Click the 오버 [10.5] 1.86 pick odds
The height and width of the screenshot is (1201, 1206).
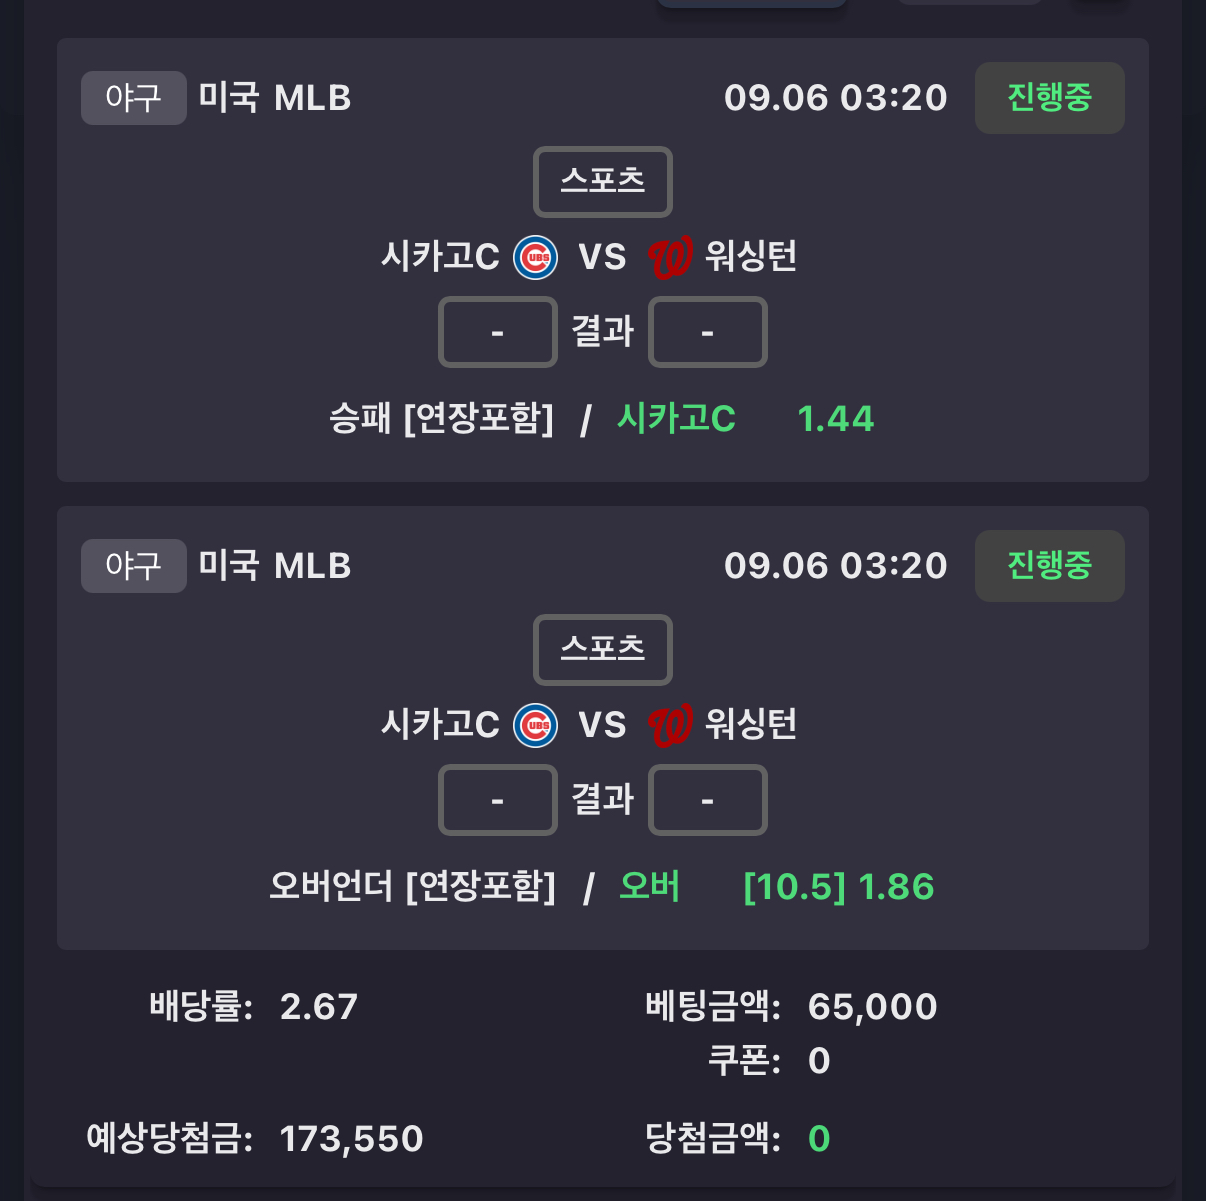tap(839, 887)
